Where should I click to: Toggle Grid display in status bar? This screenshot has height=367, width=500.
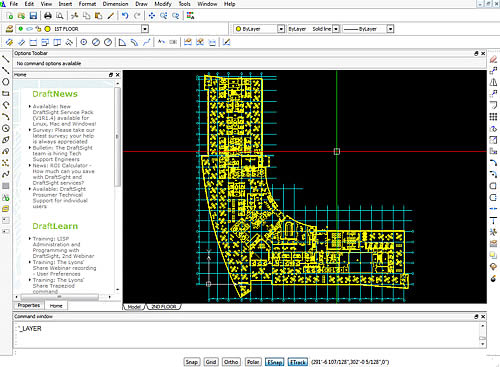(x=211, y=362)
